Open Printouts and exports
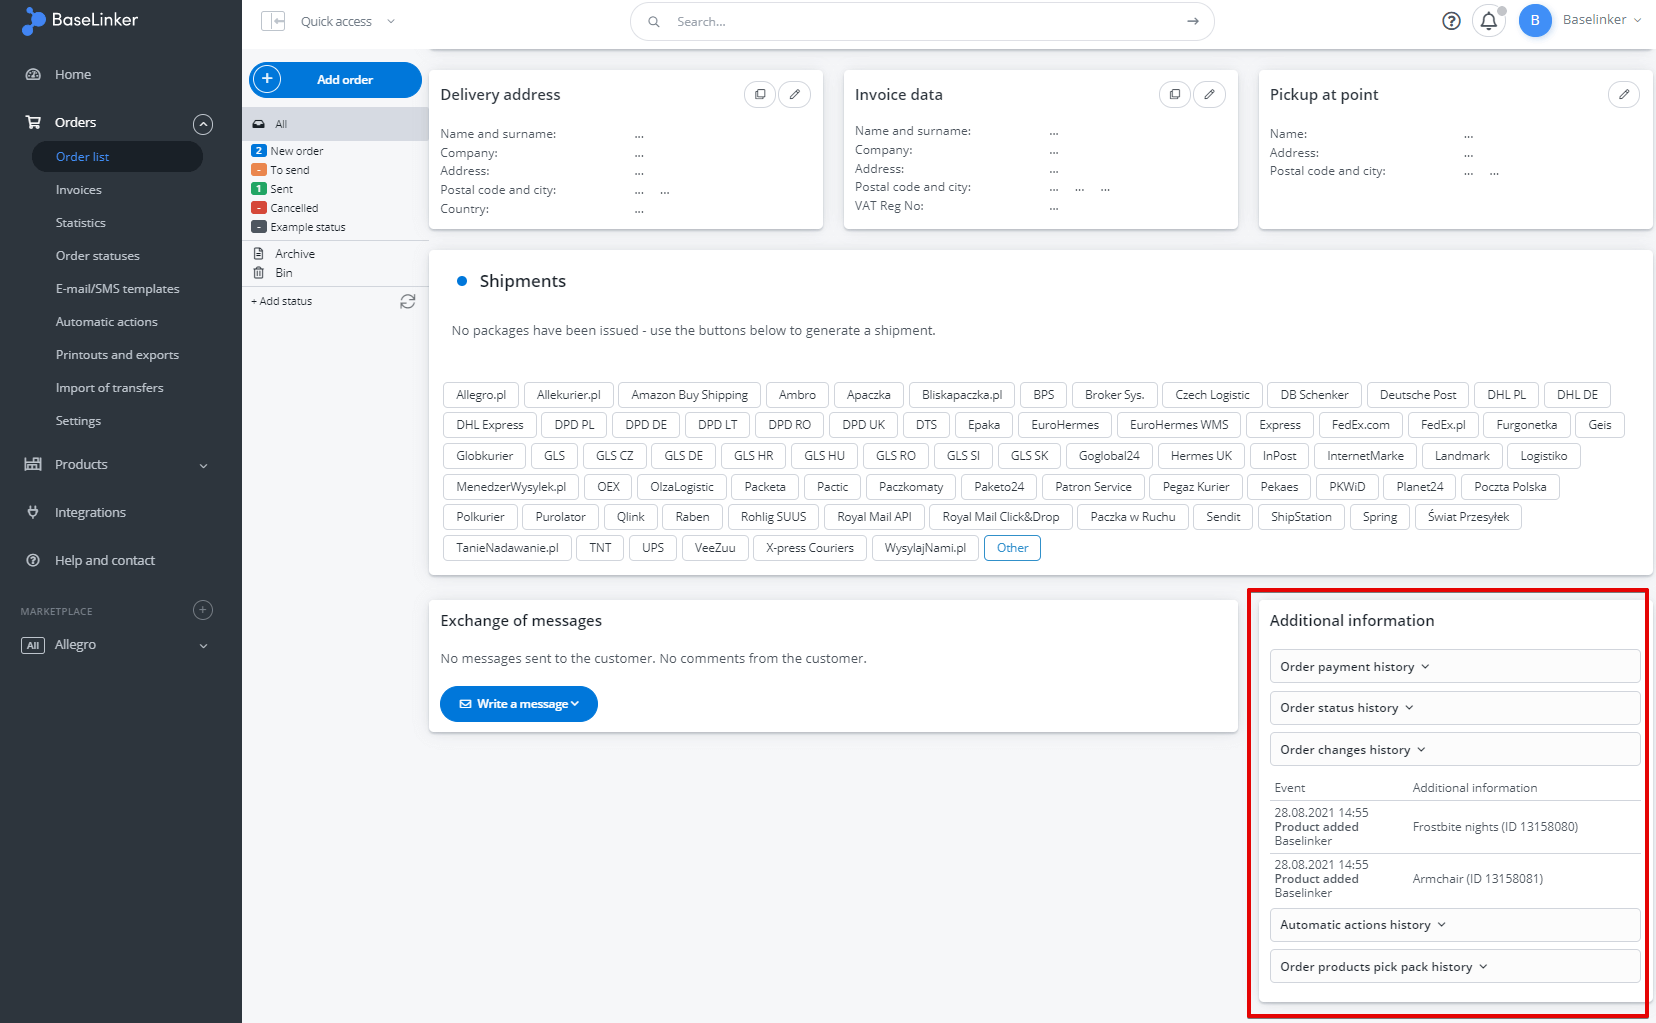 tap(117, 355)
